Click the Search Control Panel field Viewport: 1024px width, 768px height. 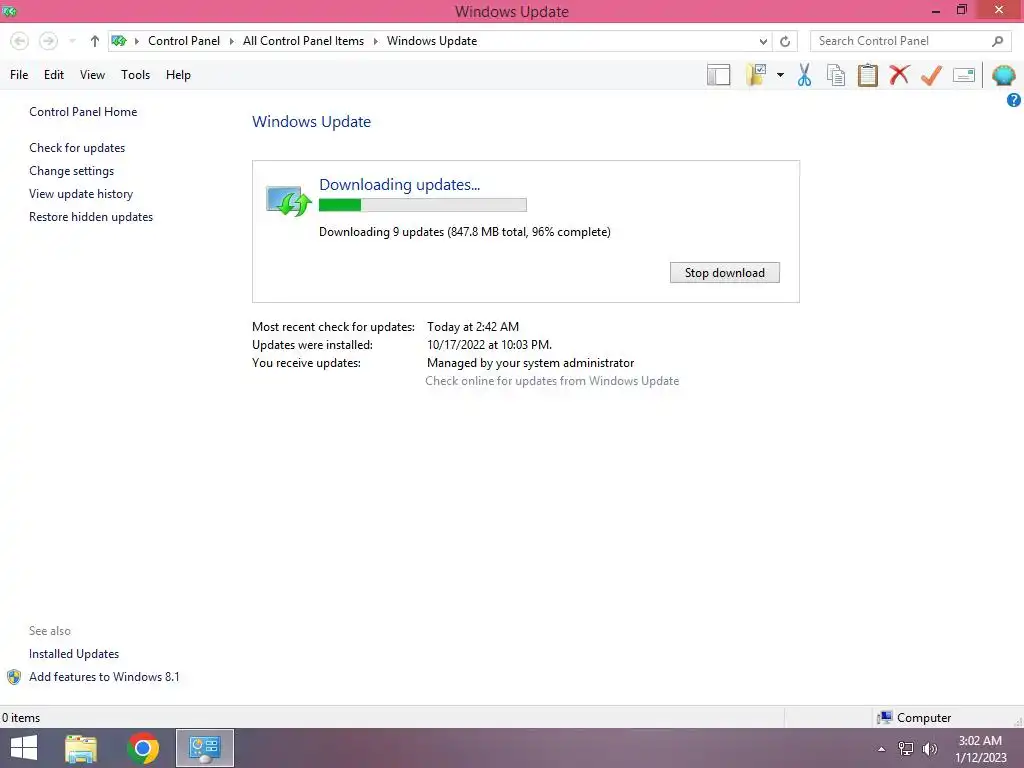(x=901, y=41)
